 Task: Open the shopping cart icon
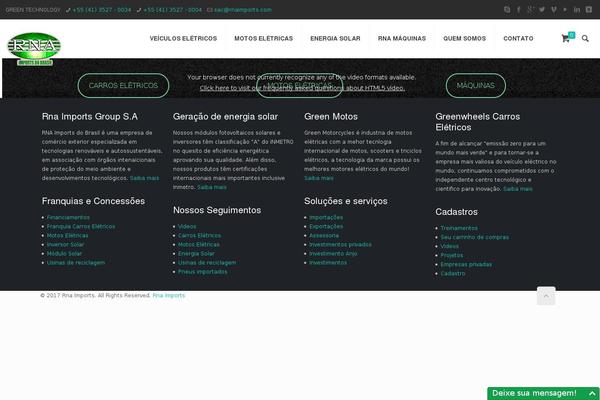coord(566,38)
